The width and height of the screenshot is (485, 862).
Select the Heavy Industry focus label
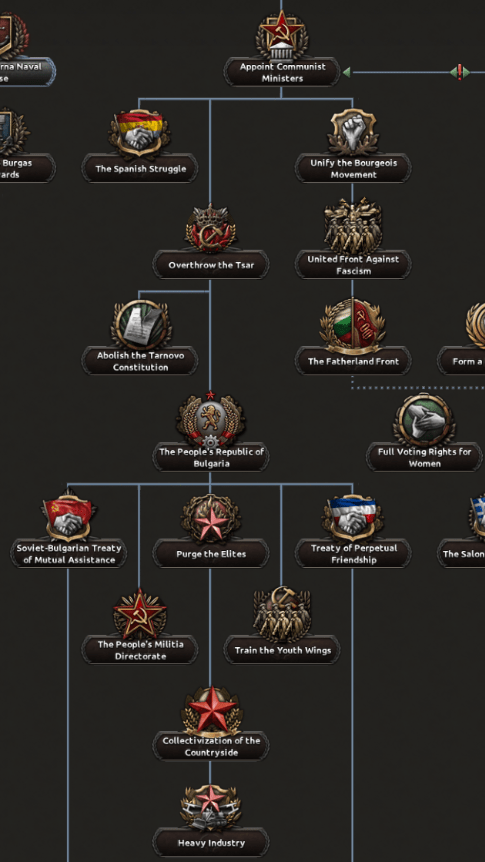tap(211, 843)
